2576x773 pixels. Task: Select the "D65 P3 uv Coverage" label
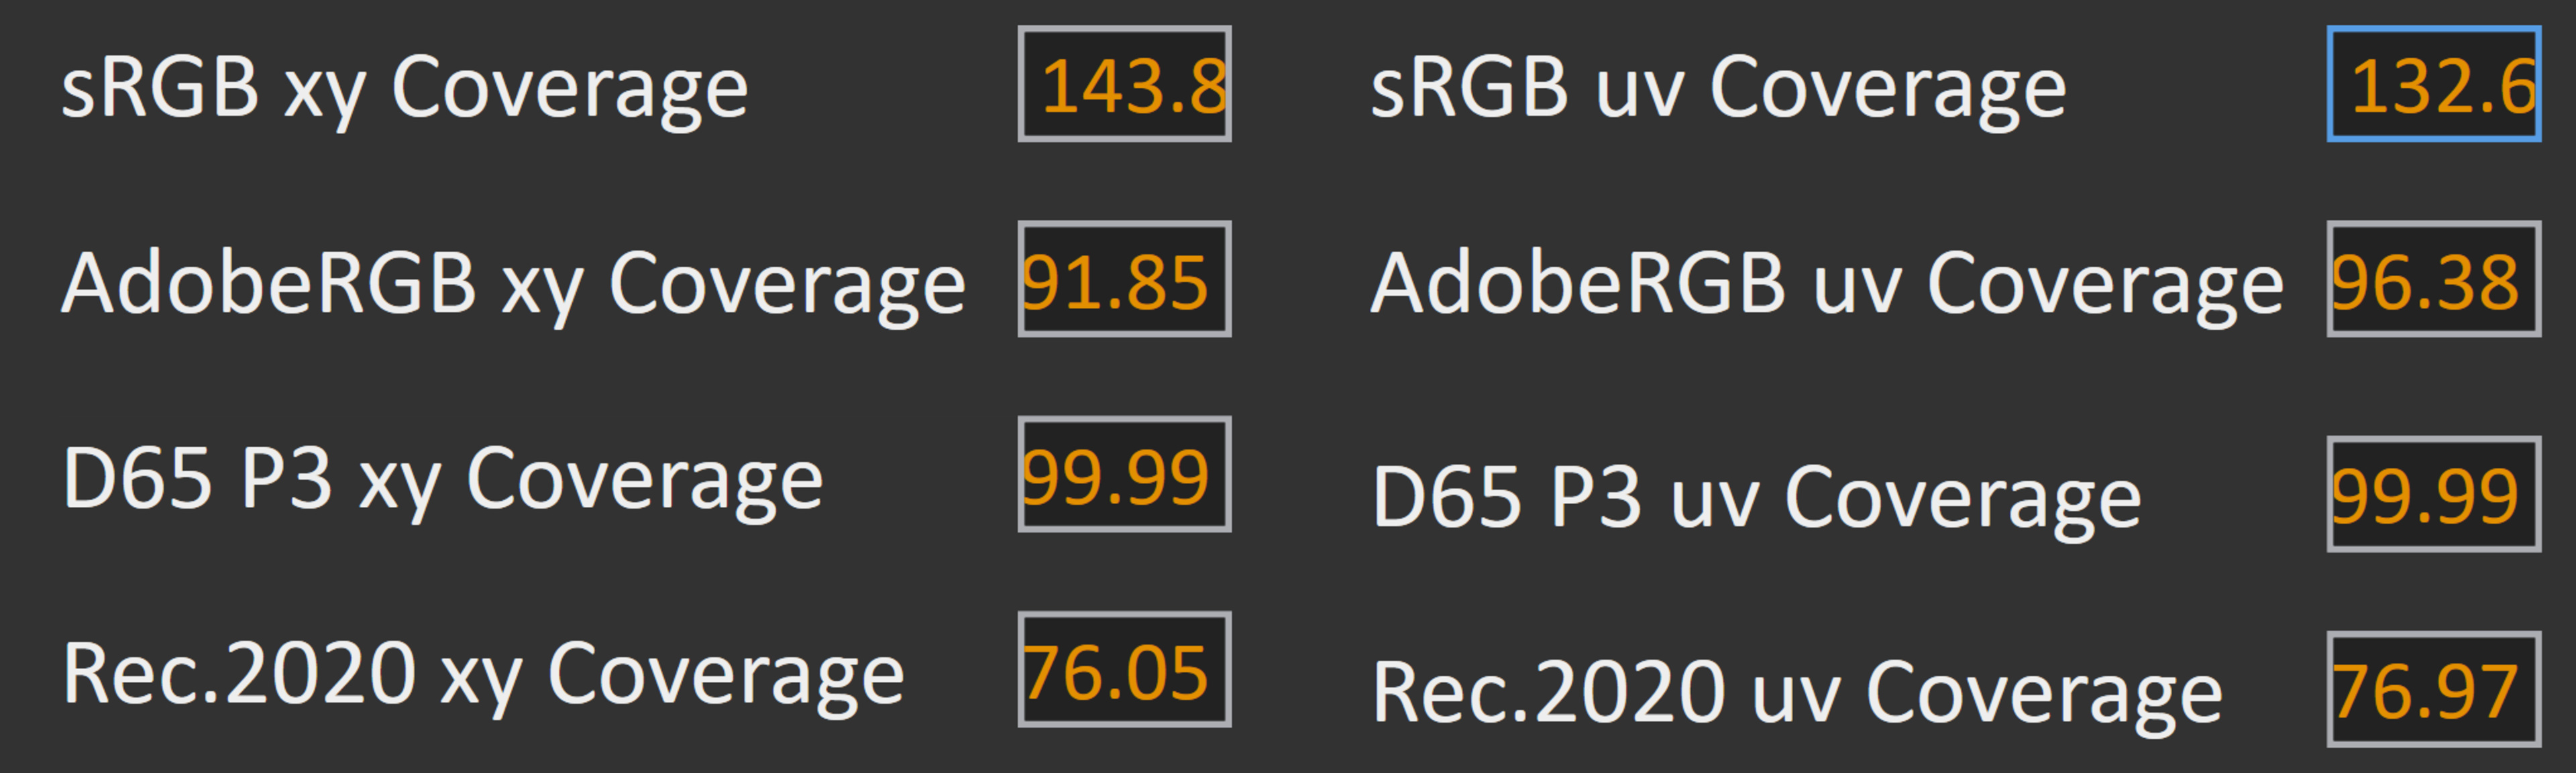tap(1756, 497)
